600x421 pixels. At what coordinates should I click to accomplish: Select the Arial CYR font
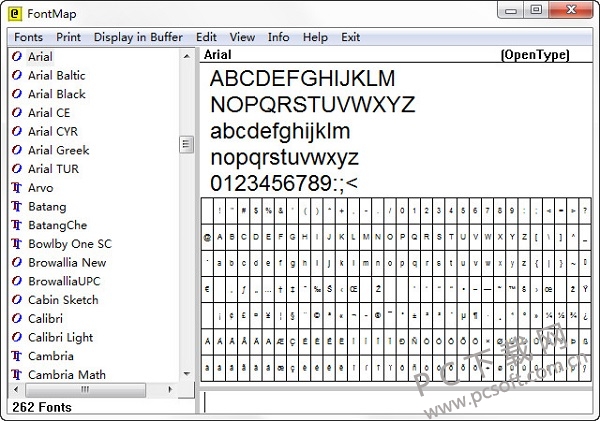click(x=53, y=132)
